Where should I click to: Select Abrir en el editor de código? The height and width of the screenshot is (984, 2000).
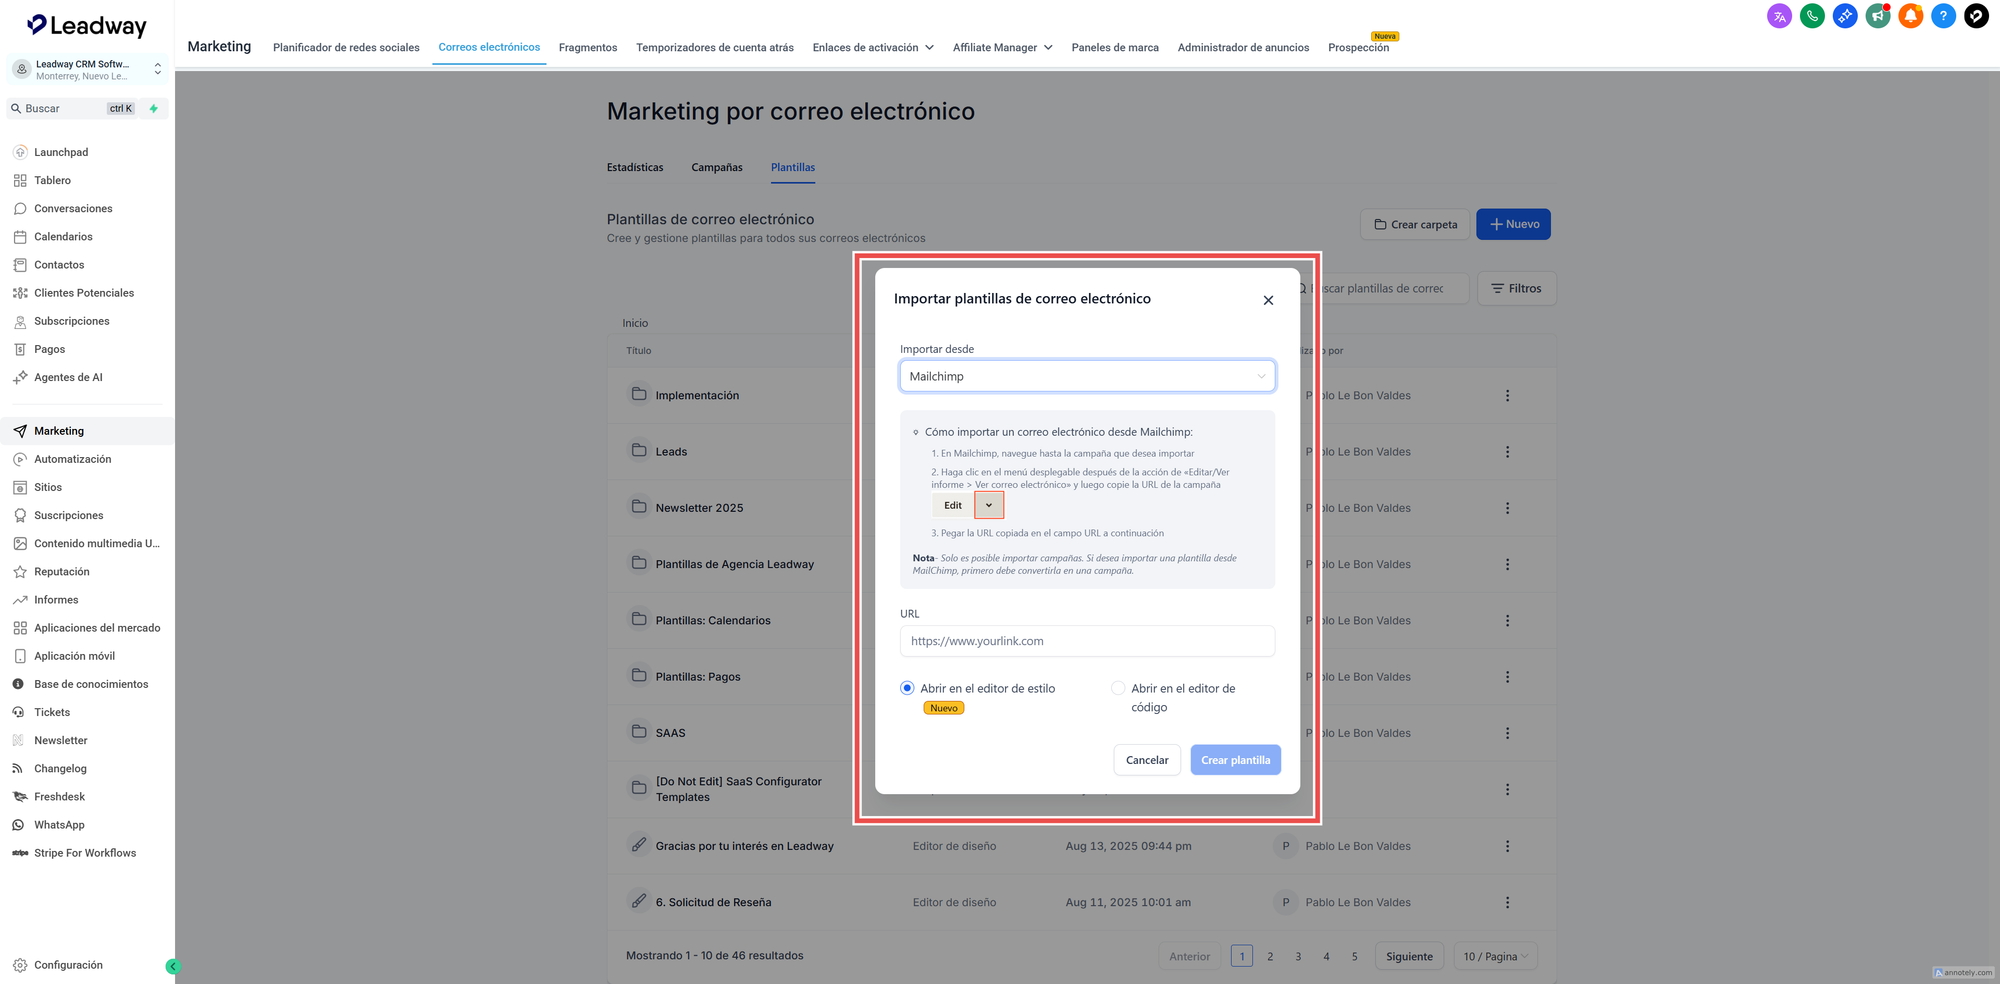pos(1118,688)
